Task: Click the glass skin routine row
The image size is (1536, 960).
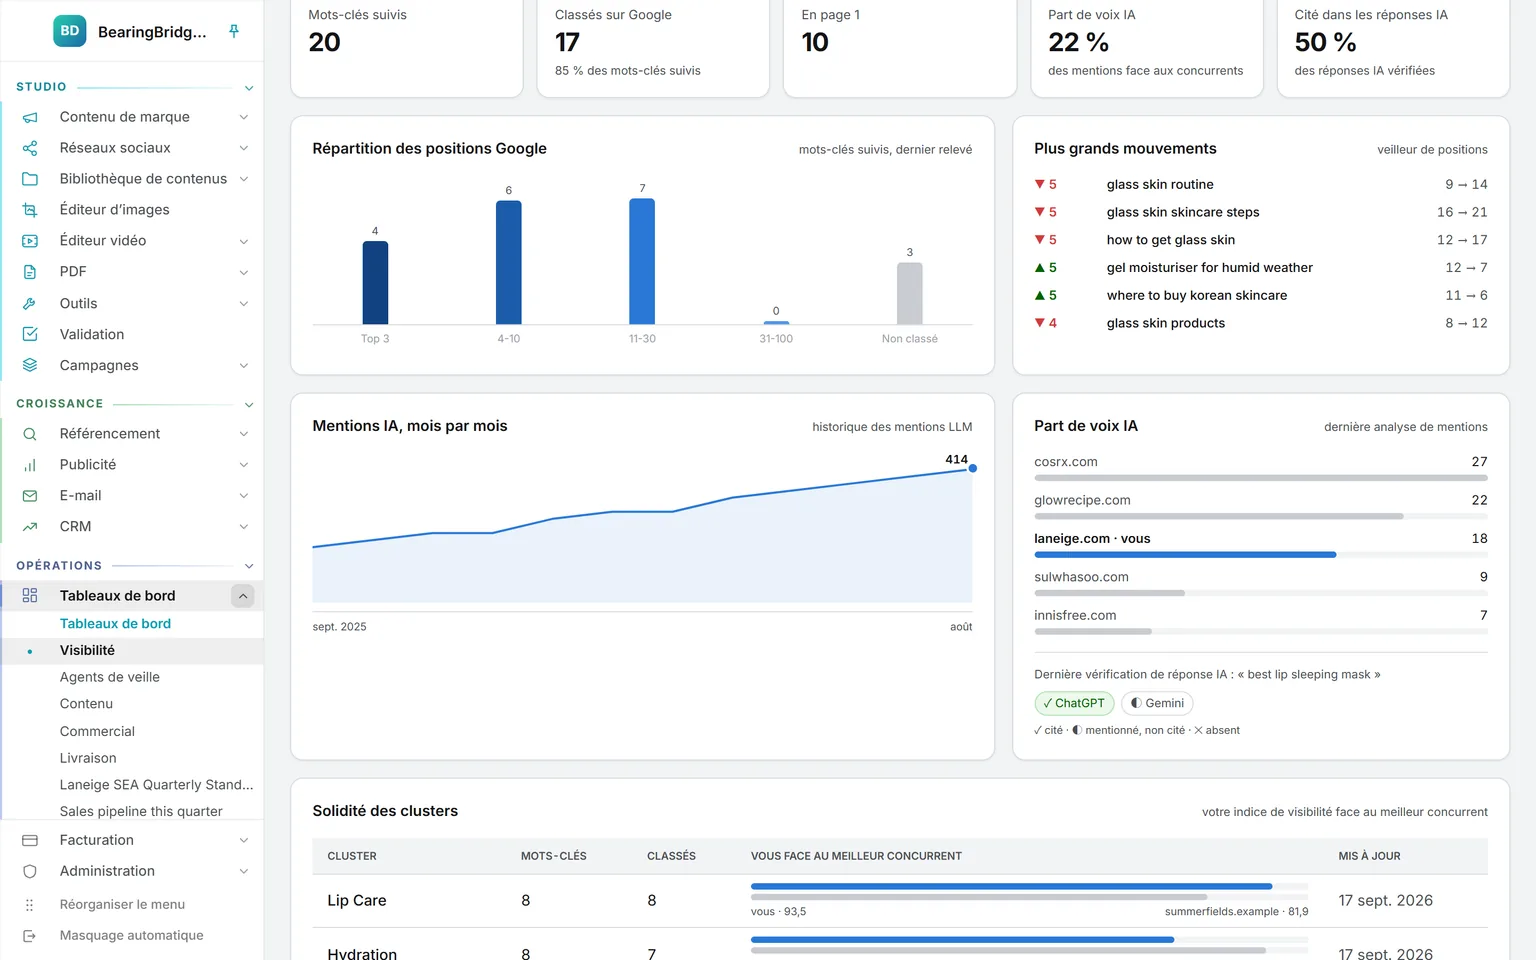Action: click(x=1261, y=184)
